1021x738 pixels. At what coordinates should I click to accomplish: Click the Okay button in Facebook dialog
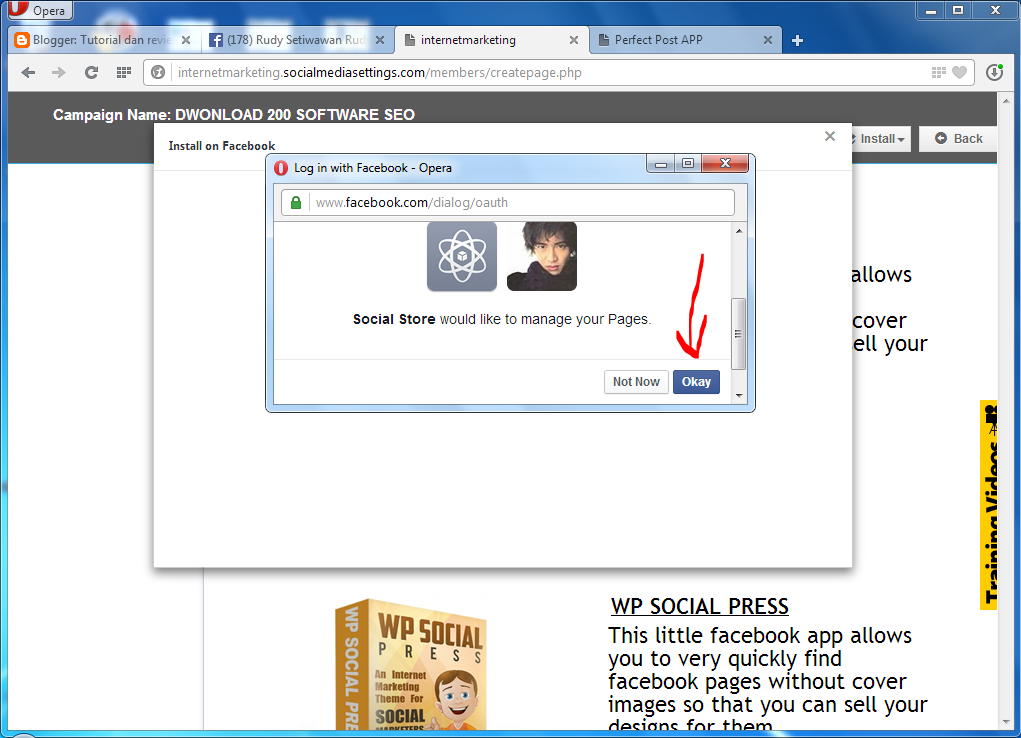click(696, 382)
